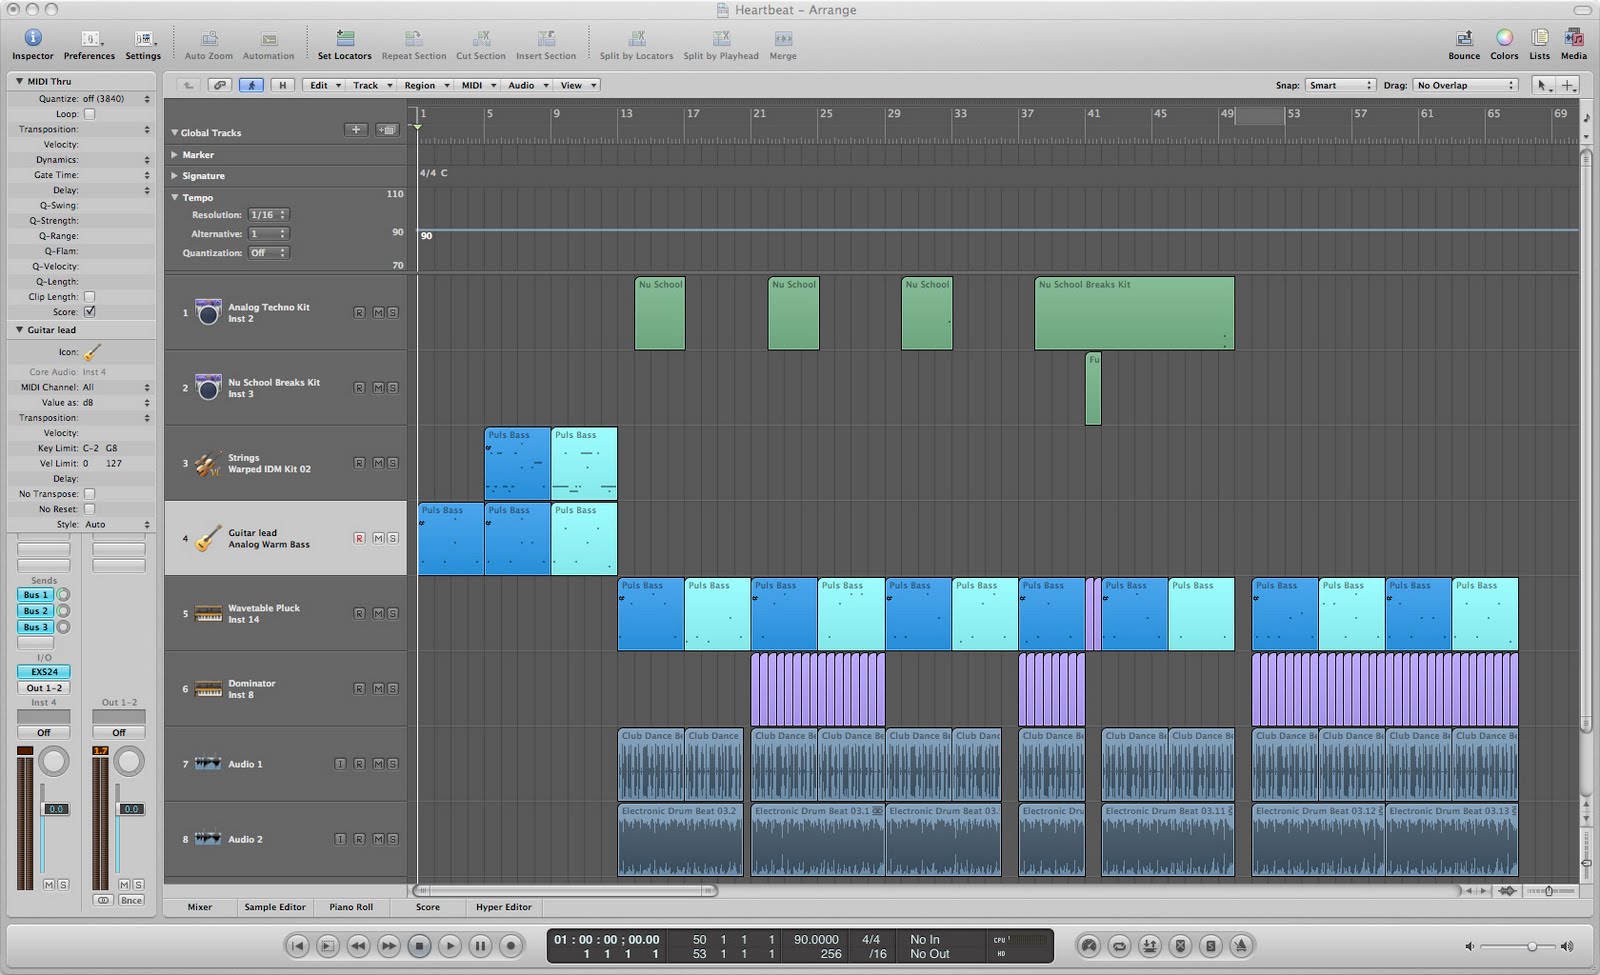Click the EXS24 instrument slot
The image size is (1600, 975).
click(x=42, y=671)
